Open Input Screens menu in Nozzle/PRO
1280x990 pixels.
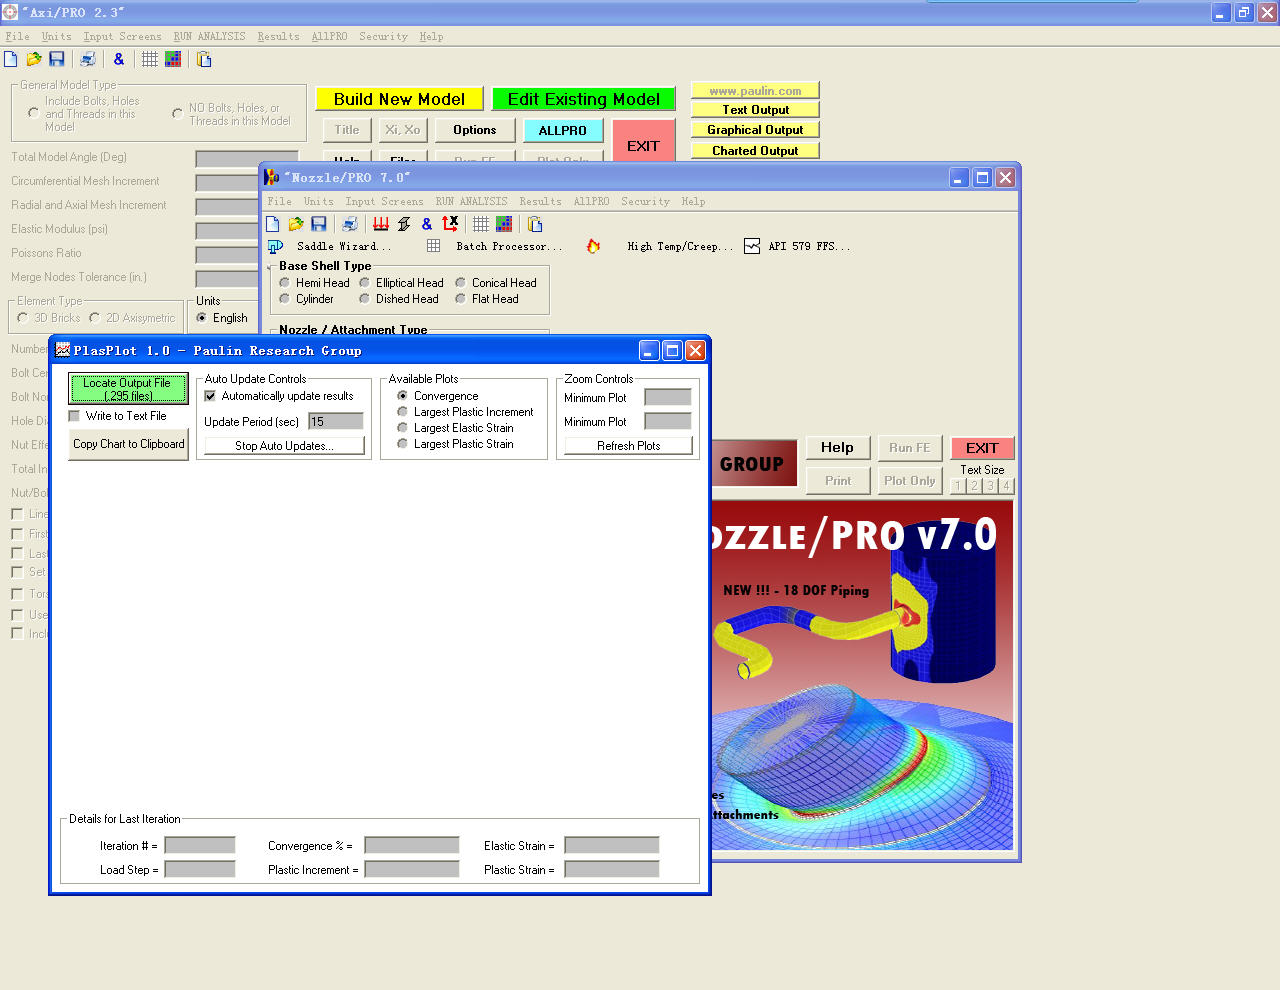pyautogui.click(x=384, y=201)
